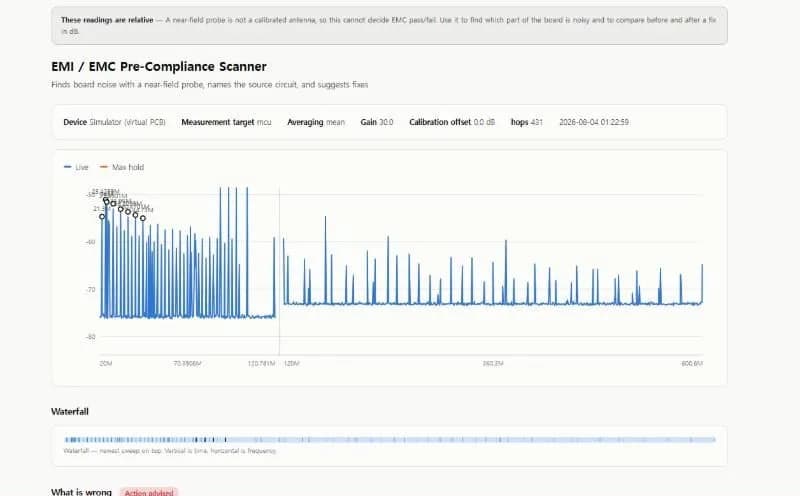Click the hops 431 counter

click(x=527, y=122)
